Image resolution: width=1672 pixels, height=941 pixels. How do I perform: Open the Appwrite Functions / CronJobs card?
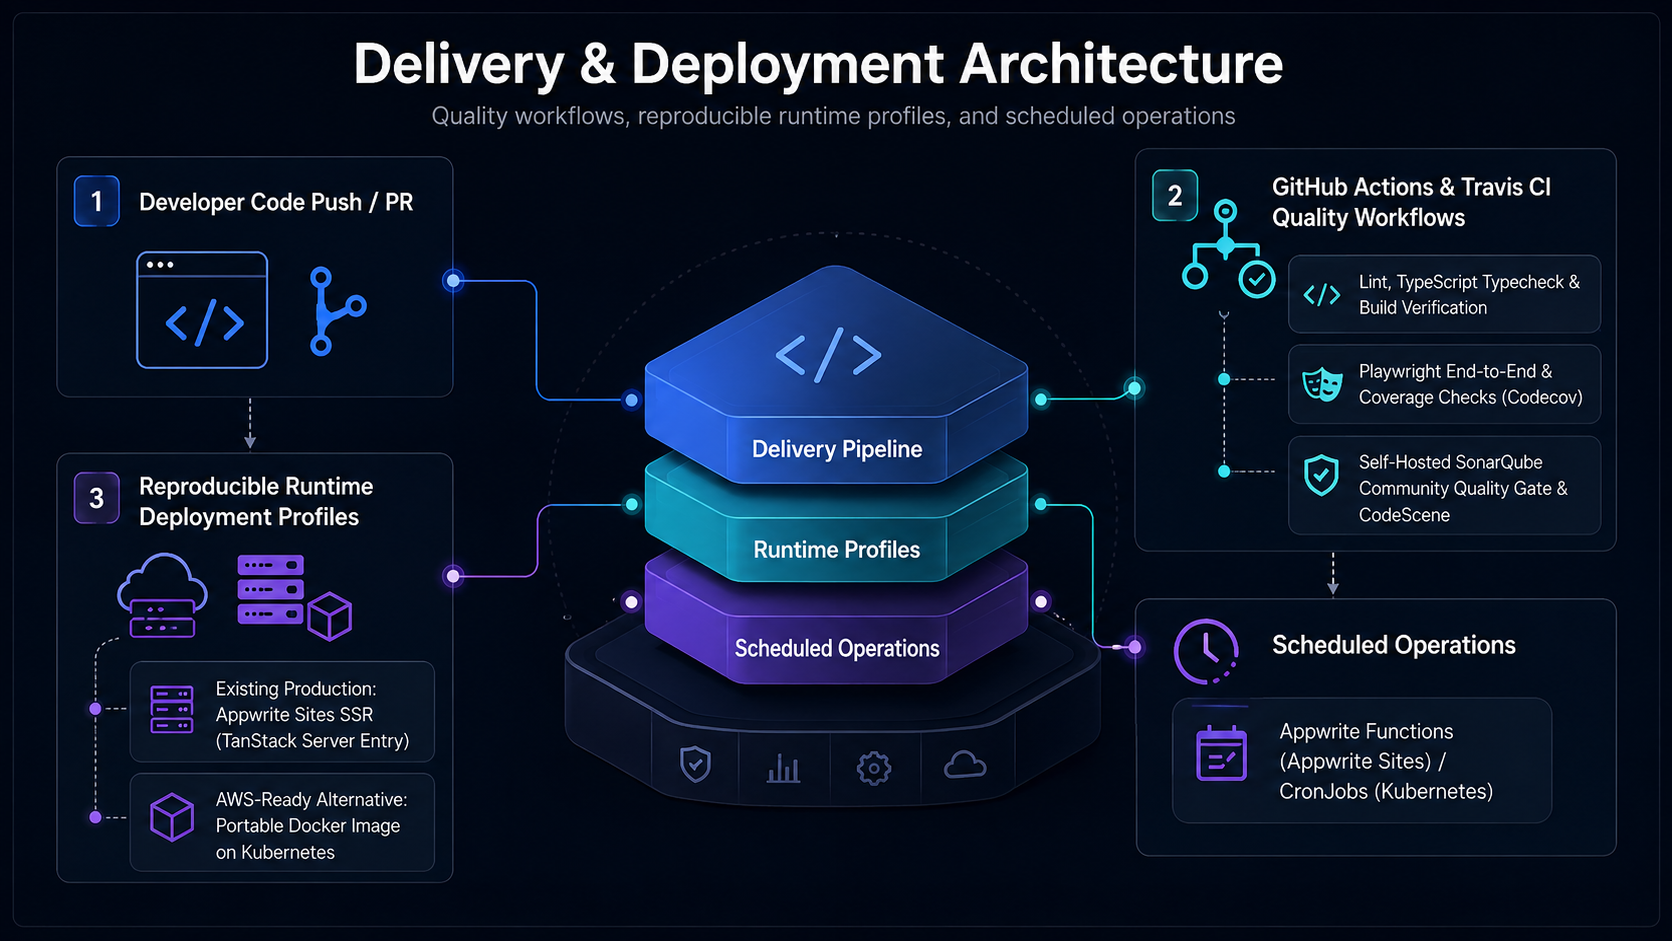click(x=1362, y=760)
